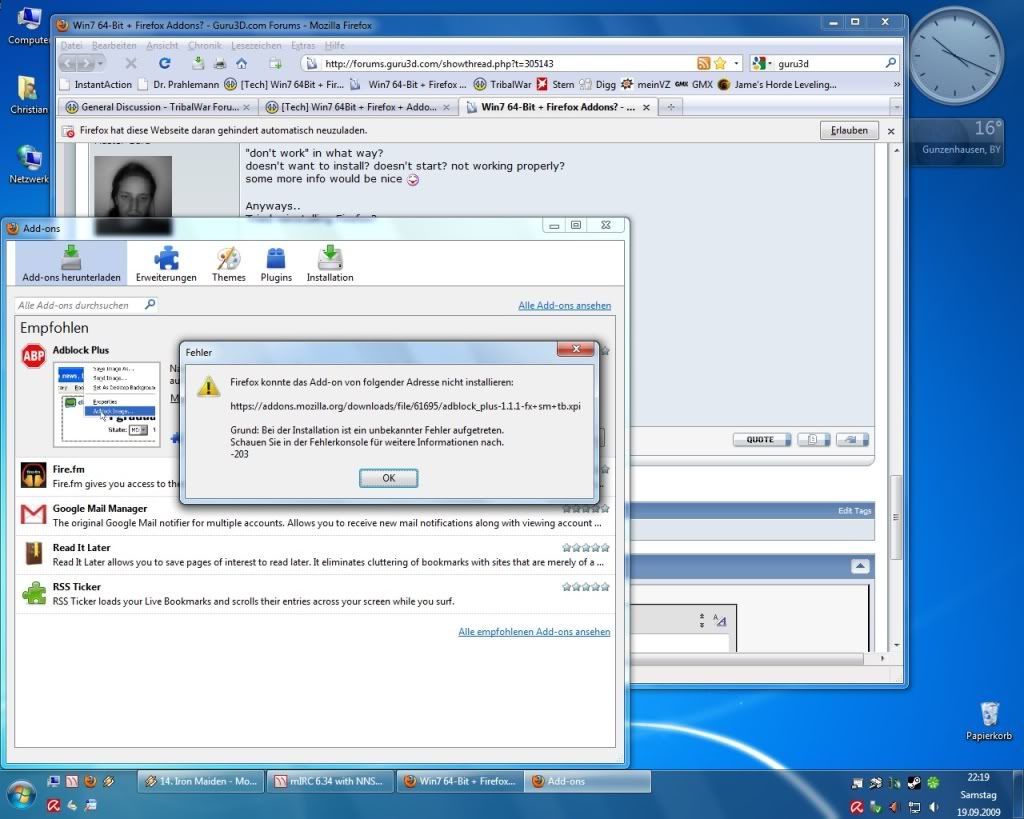
Task: Open the Alle Add-ons ansehen link
Action: pos(564,305)
